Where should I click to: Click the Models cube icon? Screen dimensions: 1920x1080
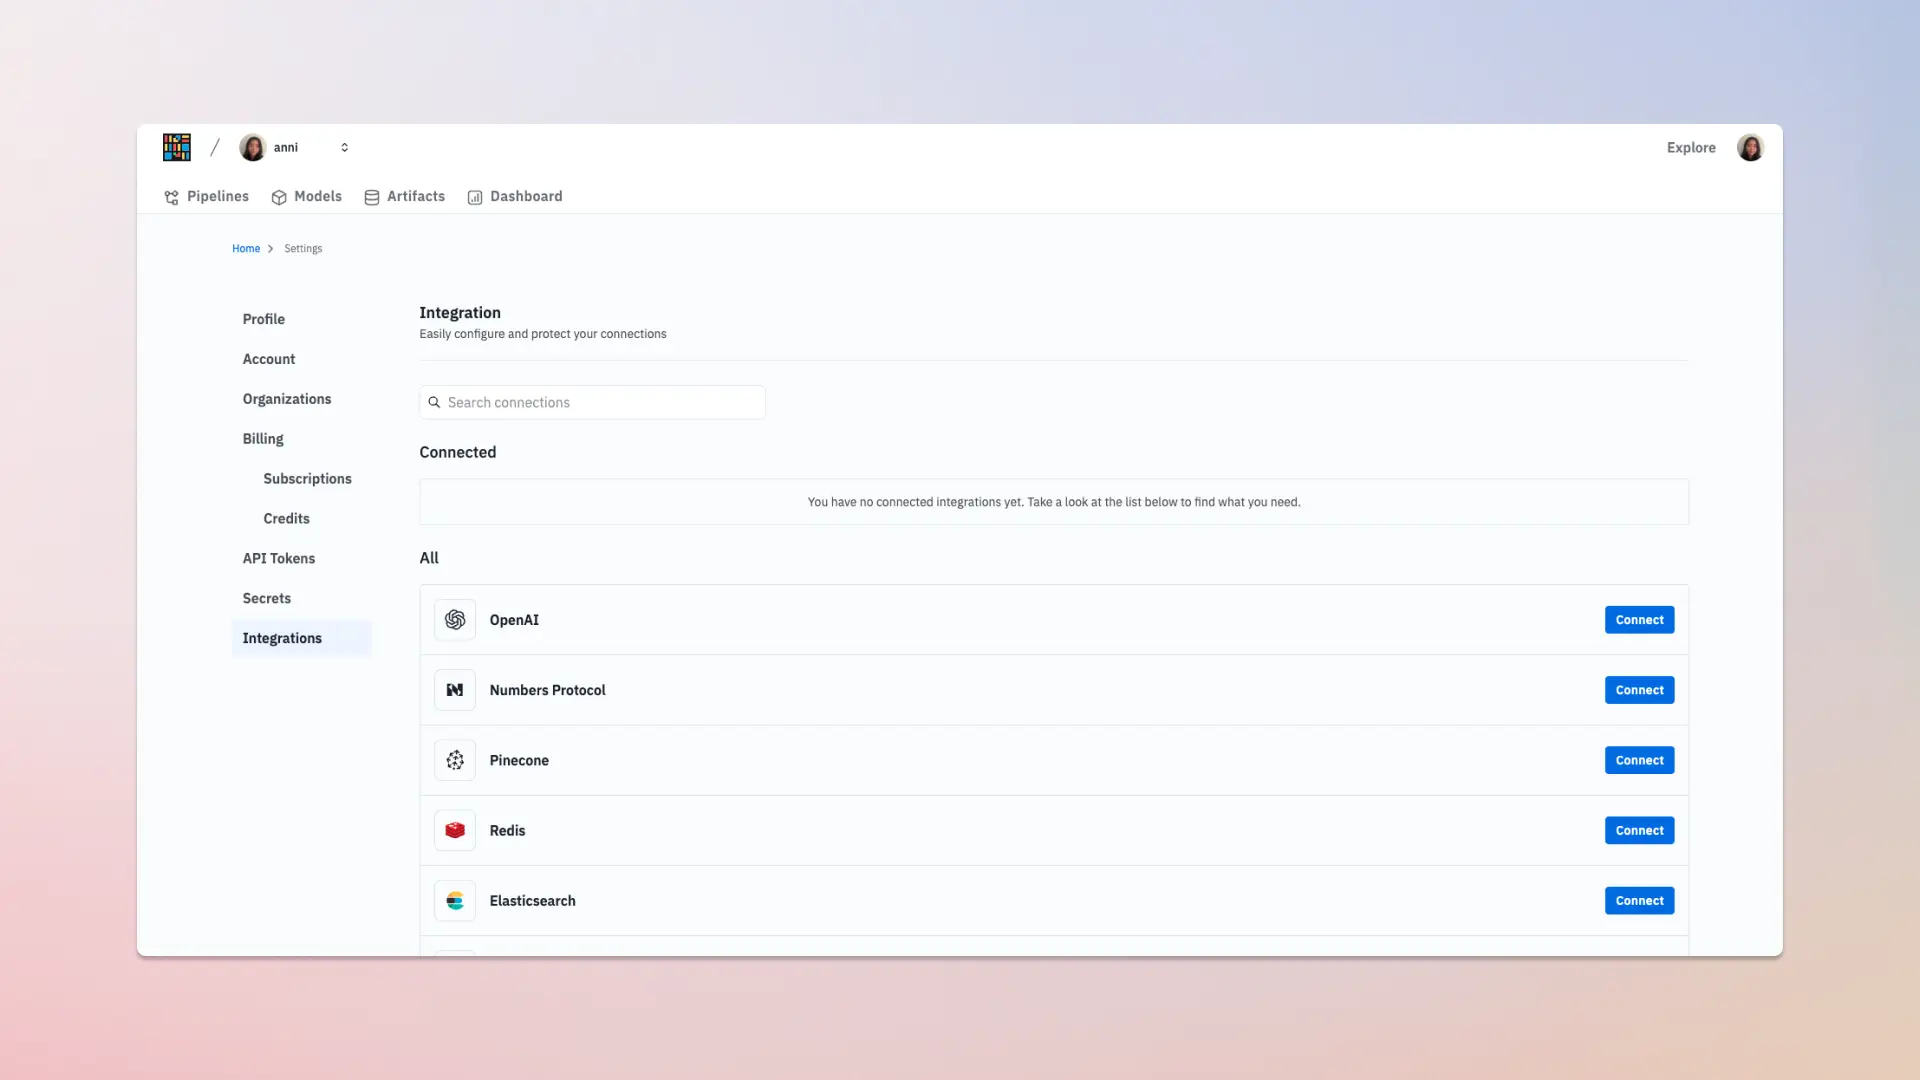[x=279, y=197]
